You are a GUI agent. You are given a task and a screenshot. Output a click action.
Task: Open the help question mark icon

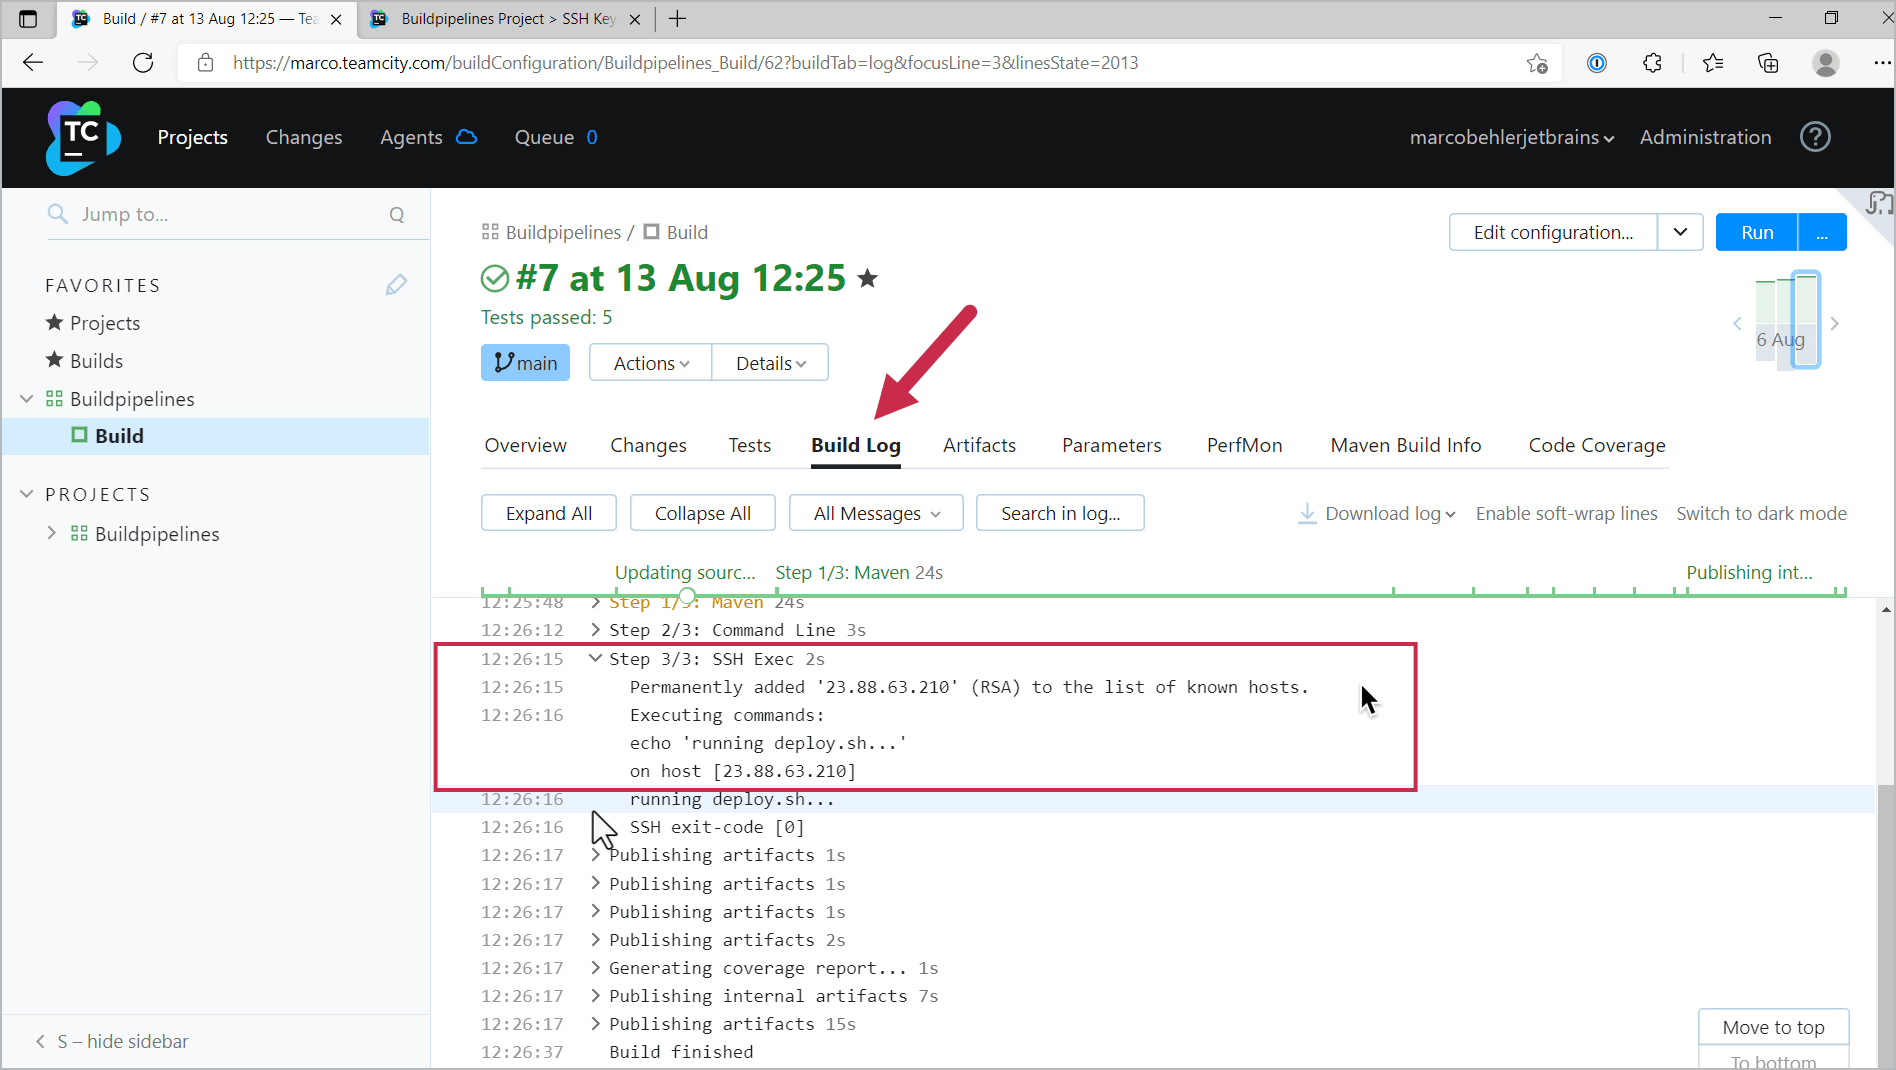coord(1816,137)
